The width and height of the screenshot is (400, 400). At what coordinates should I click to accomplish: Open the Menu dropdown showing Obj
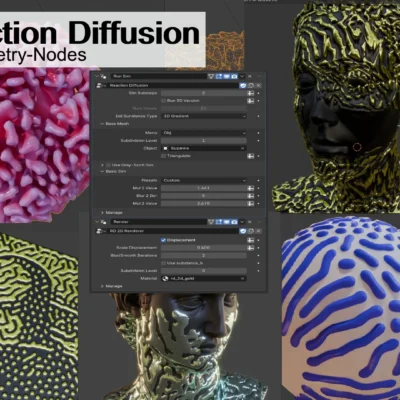[204, 133]
